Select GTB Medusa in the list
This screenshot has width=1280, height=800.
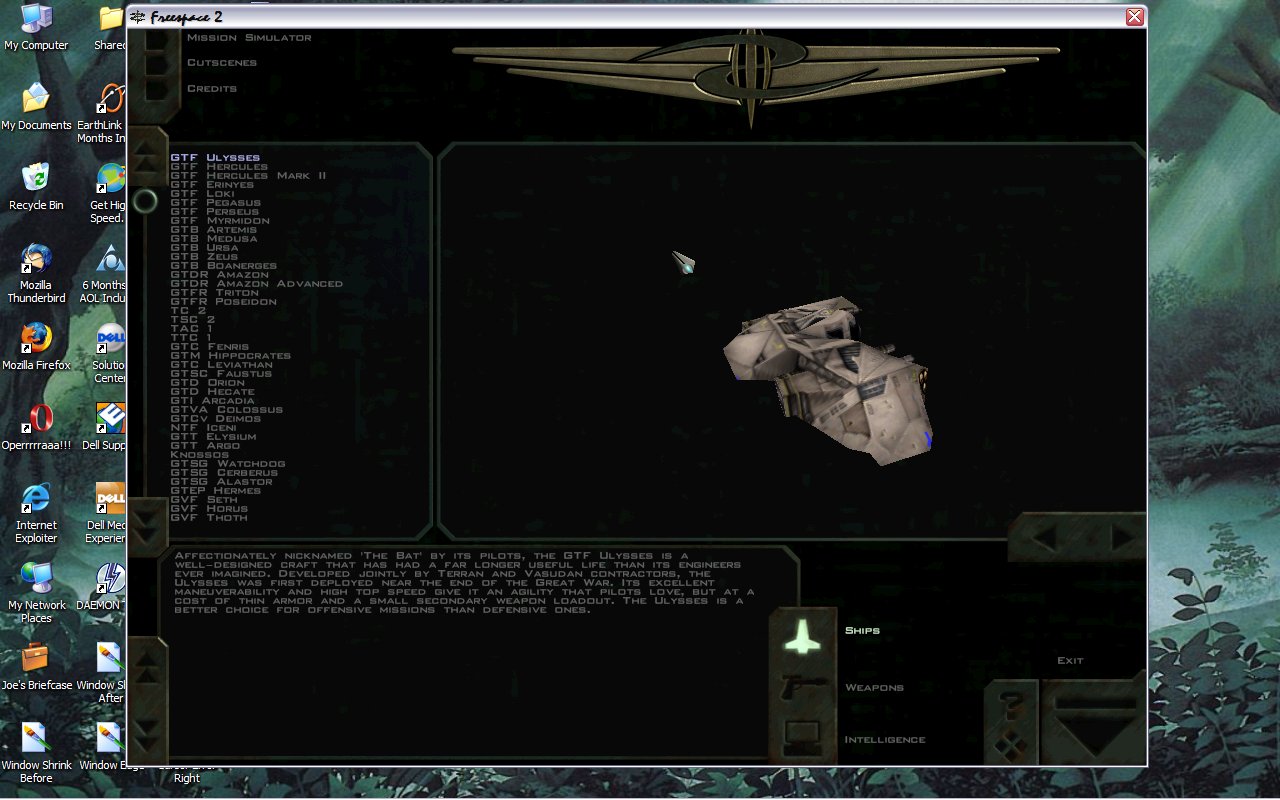tap(214, 239)
